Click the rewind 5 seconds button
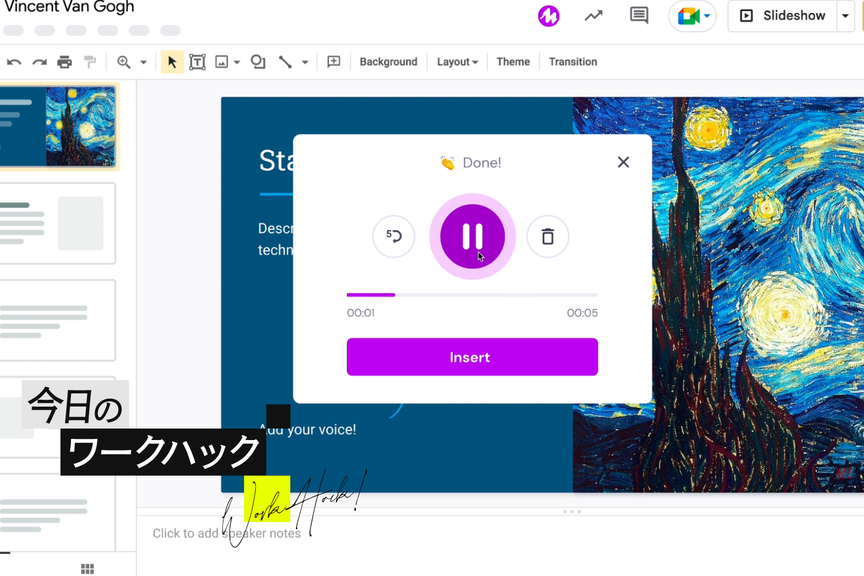Screen dimensions: 864x576 click(x=394, y=237)
